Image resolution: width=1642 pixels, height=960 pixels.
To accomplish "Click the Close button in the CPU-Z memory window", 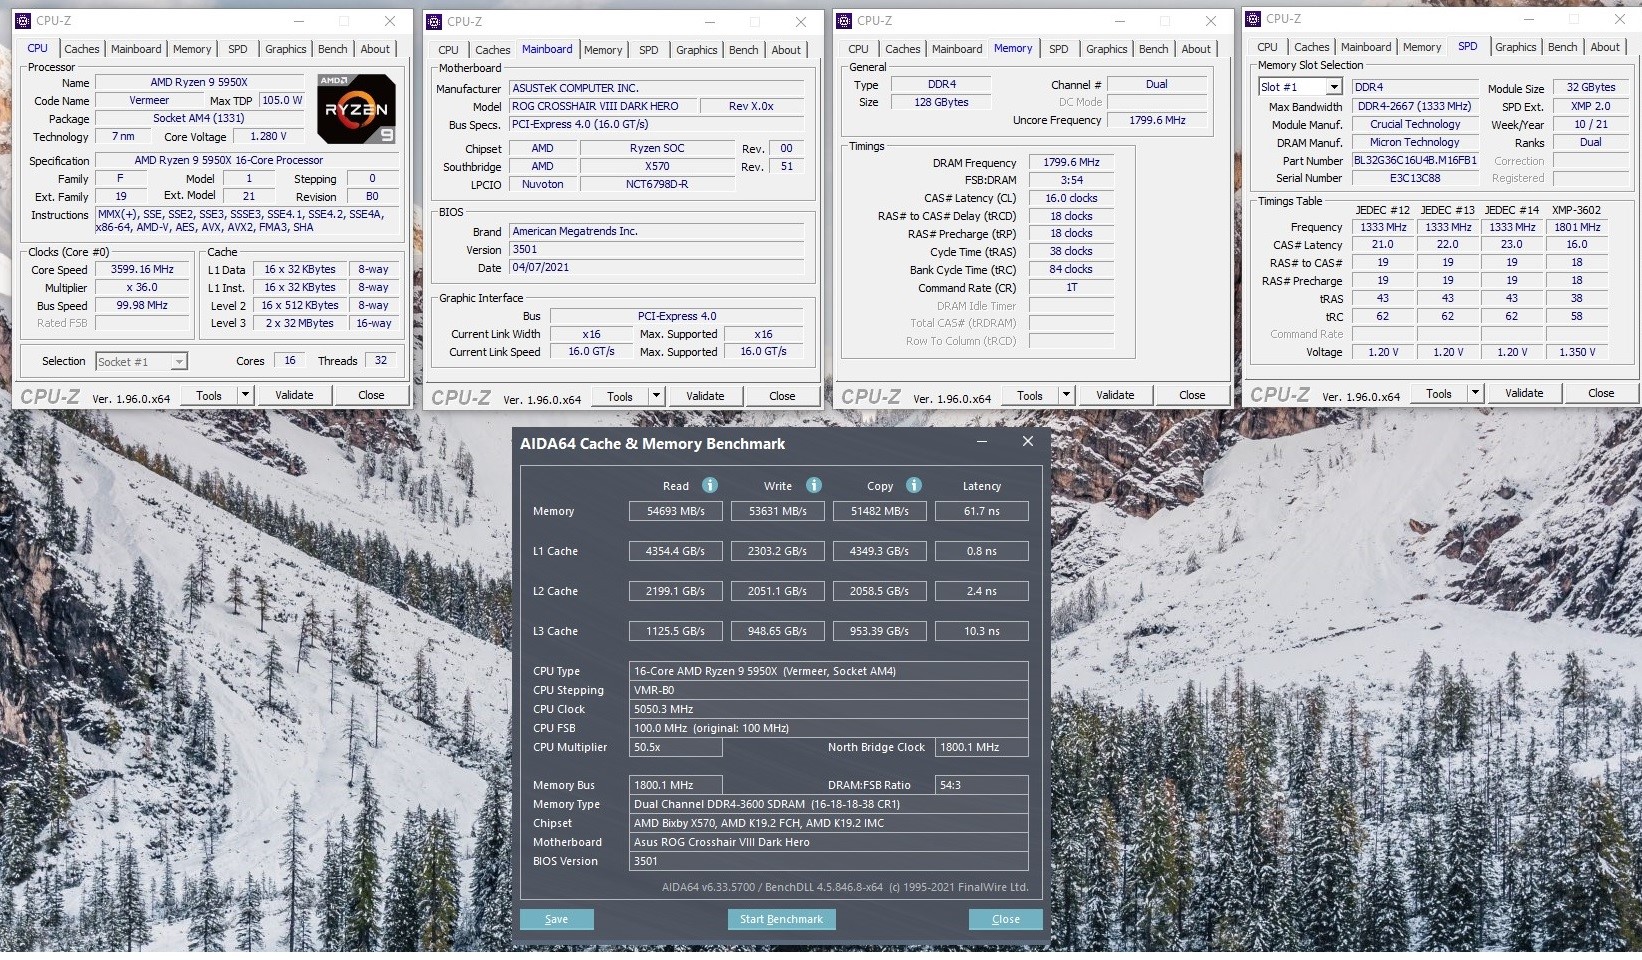I will click(x=1192, y=395).
